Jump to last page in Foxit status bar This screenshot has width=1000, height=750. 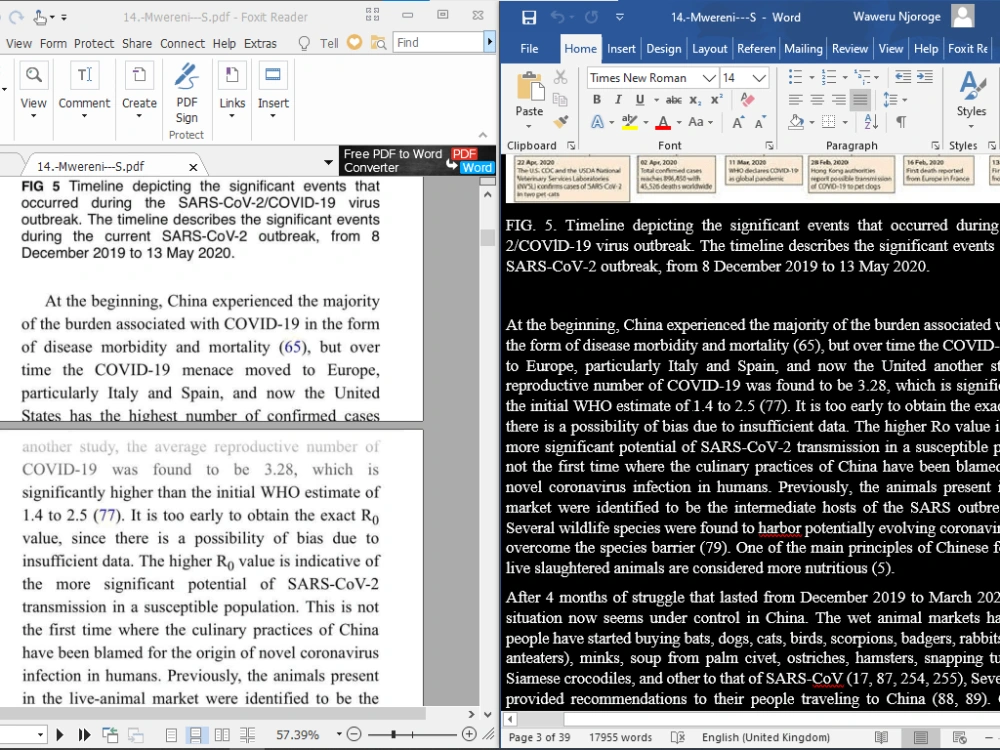click(x=84, y=735)
